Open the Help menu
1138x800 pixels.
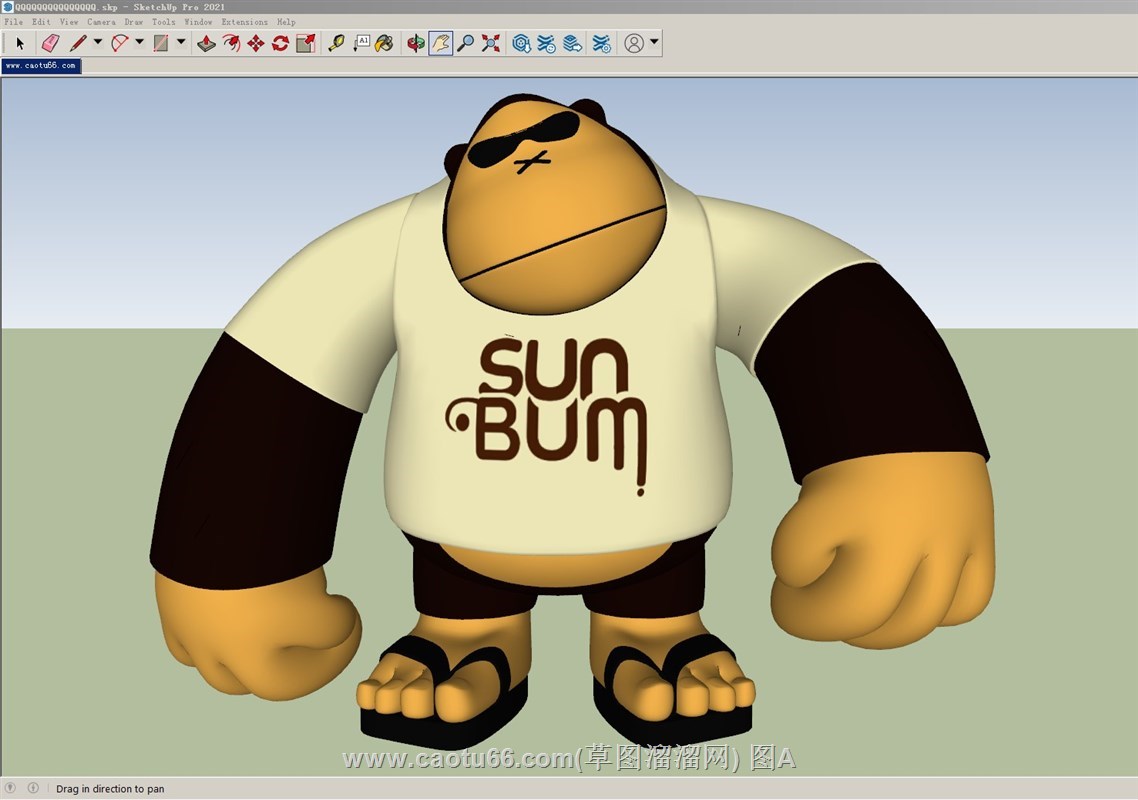[286, 22]
